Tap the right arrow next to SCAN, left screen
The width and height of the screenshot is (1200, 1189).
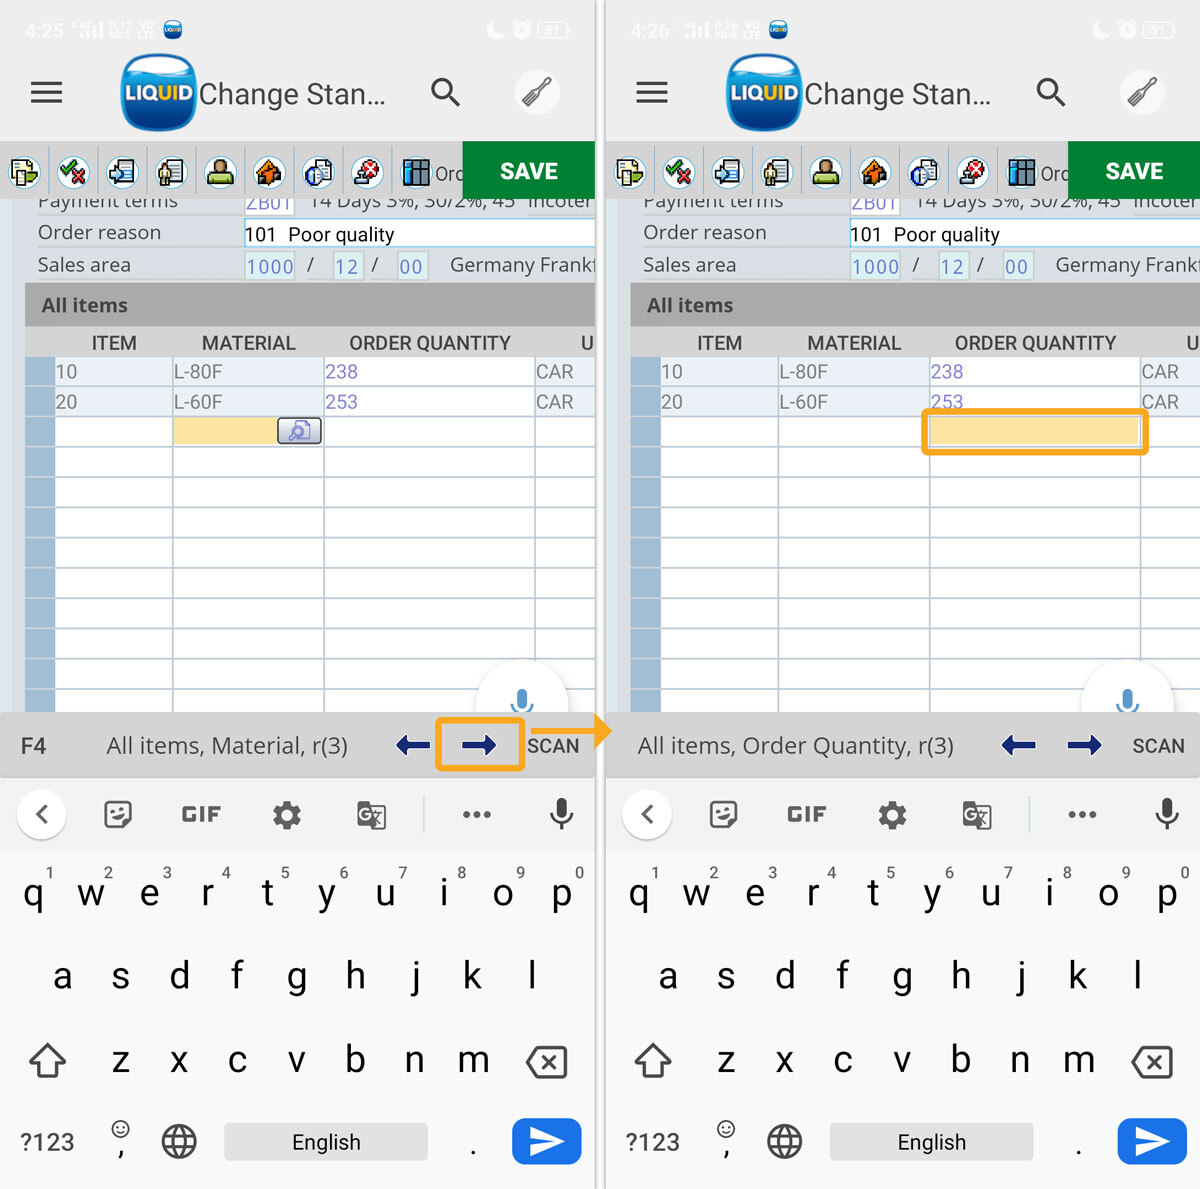(479, 745)
